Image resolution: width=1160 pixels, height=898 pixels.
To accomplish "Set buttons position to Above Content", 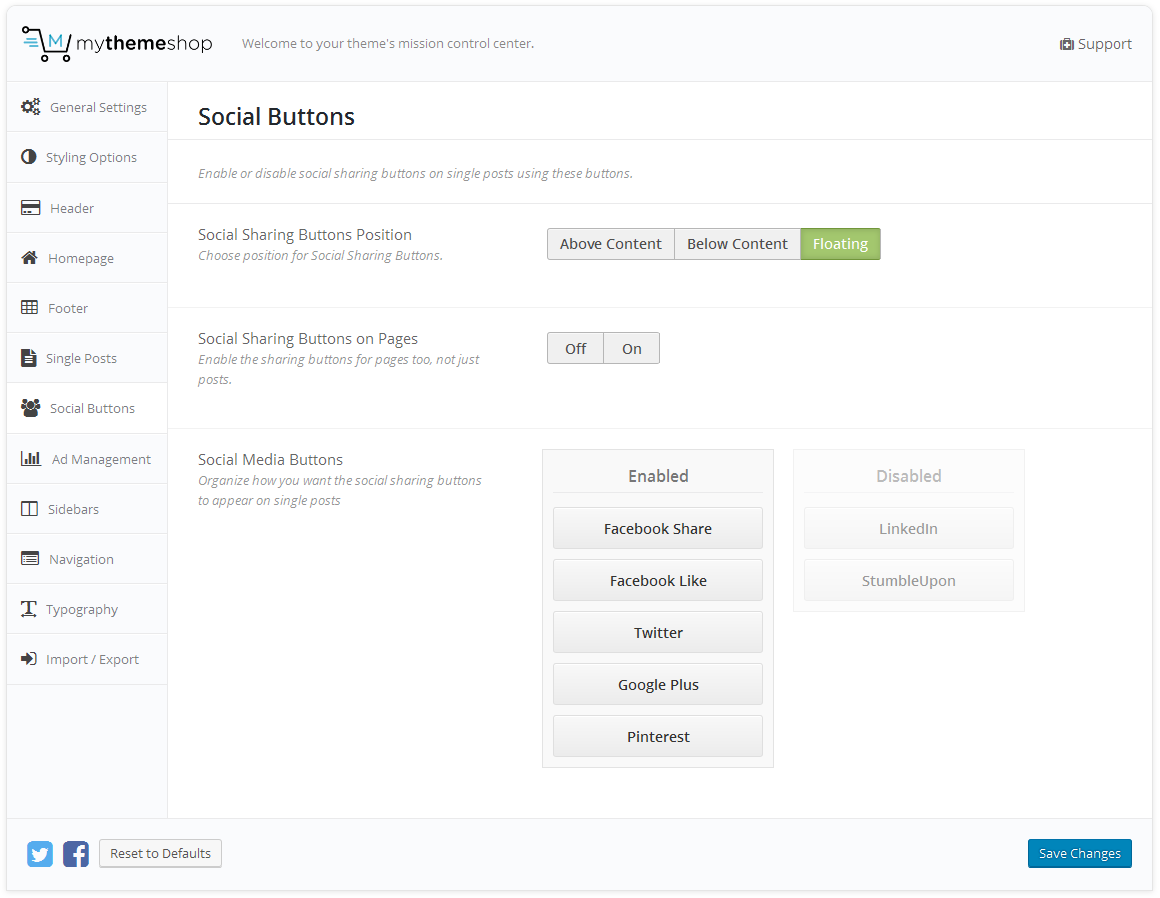I will [x=610, y=244].
